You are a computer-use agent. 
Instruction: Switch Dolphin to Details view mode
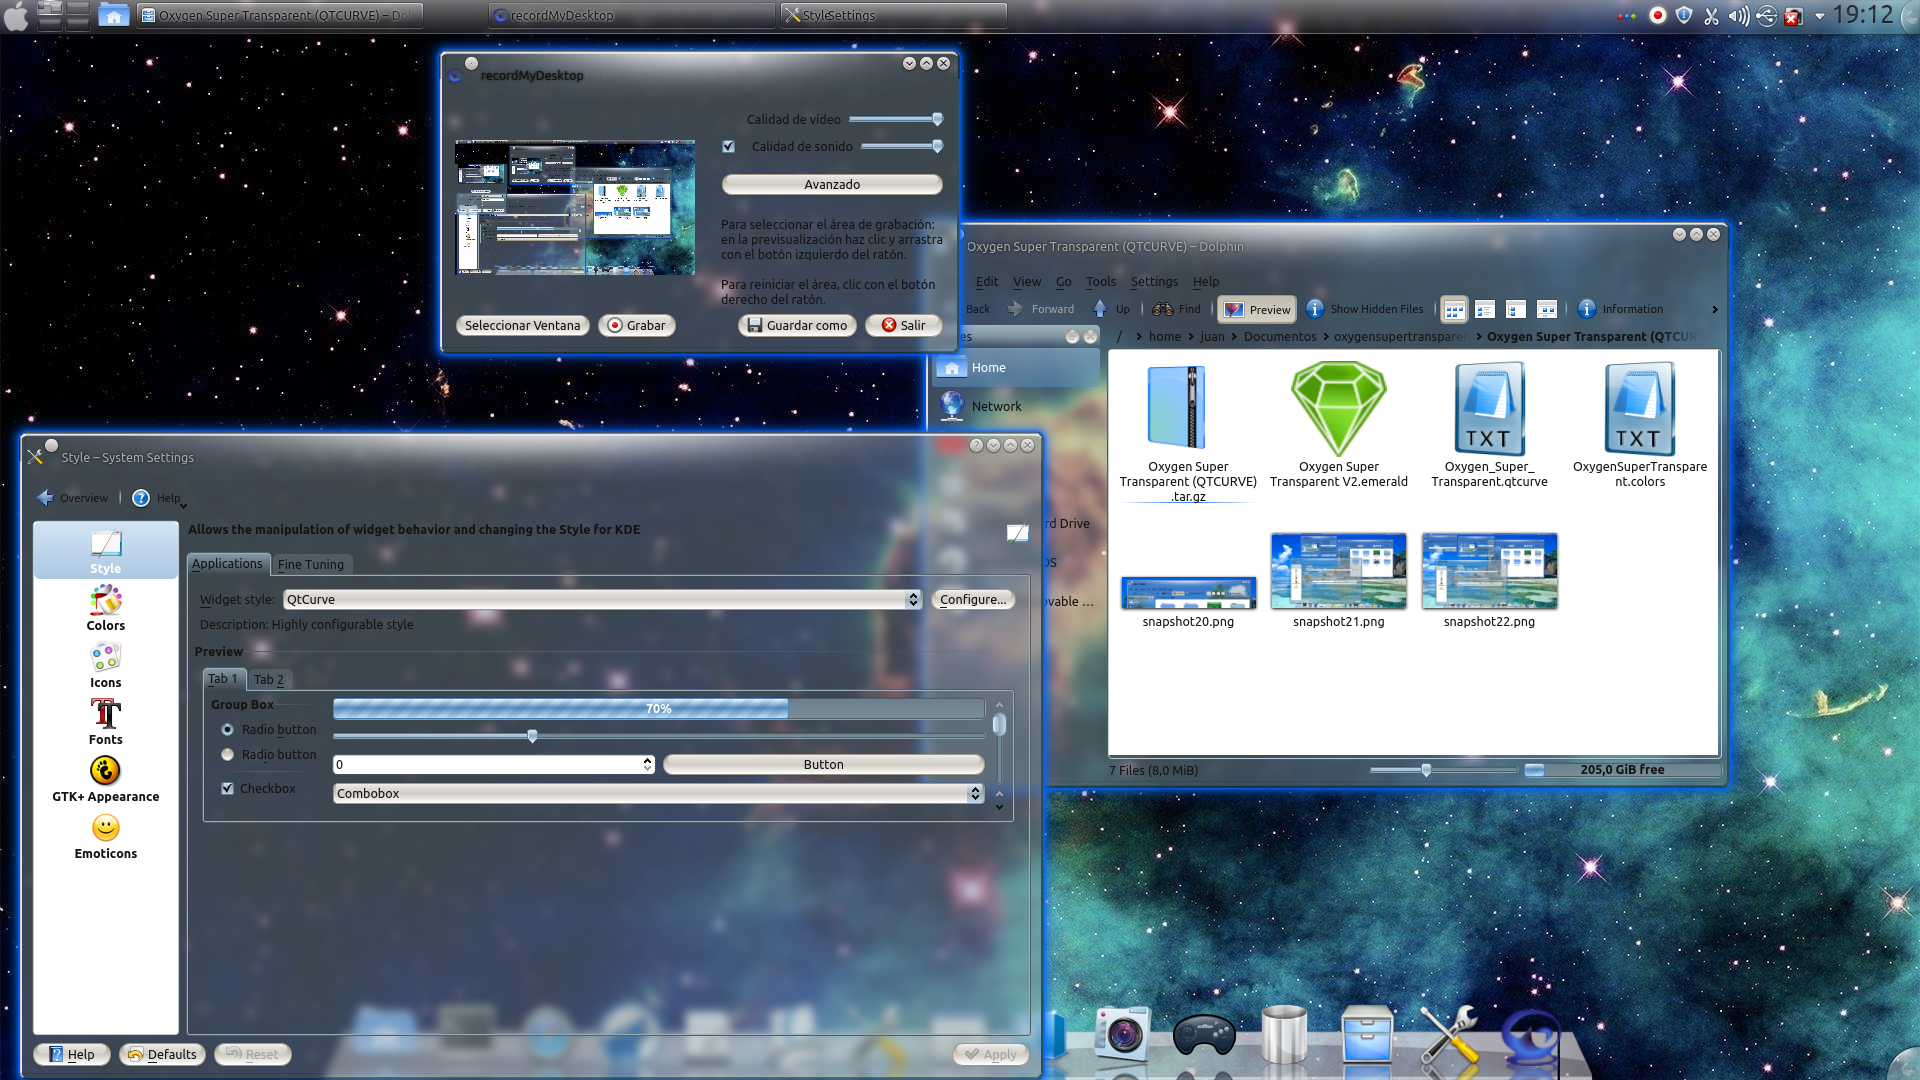(1485, 309)
